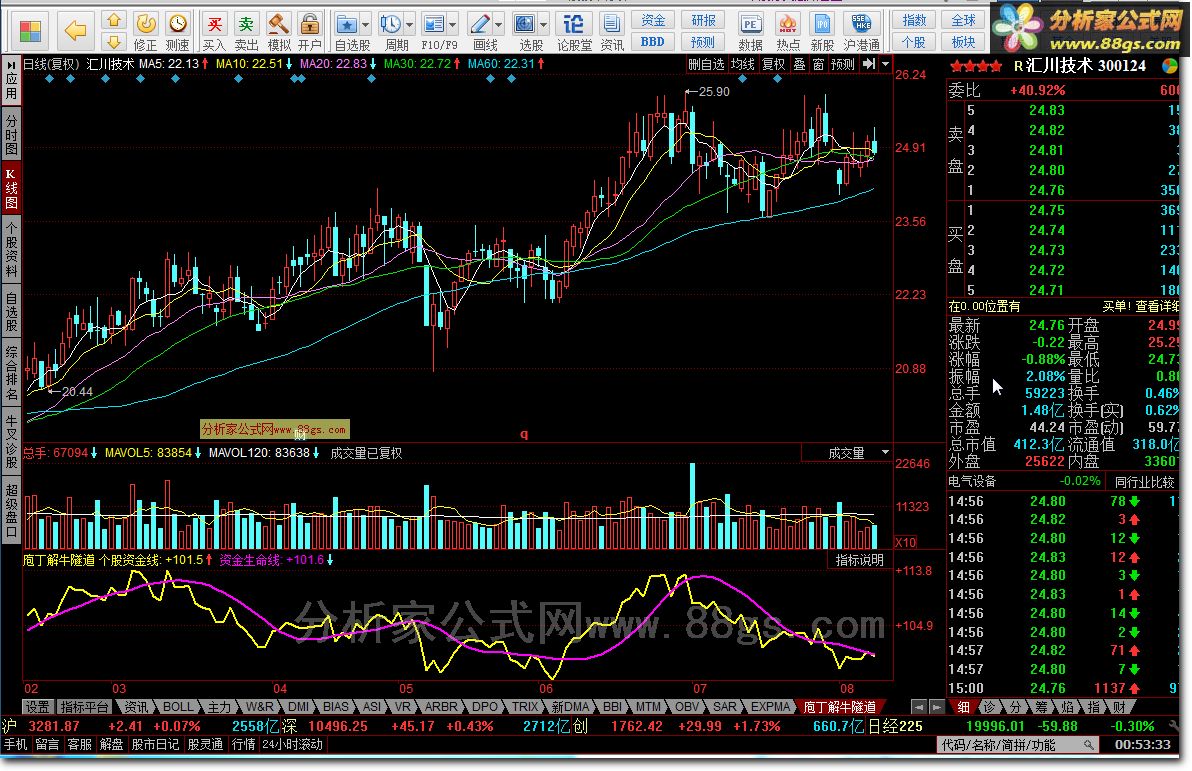Open the 测速 speed test icon

[177, 32]
